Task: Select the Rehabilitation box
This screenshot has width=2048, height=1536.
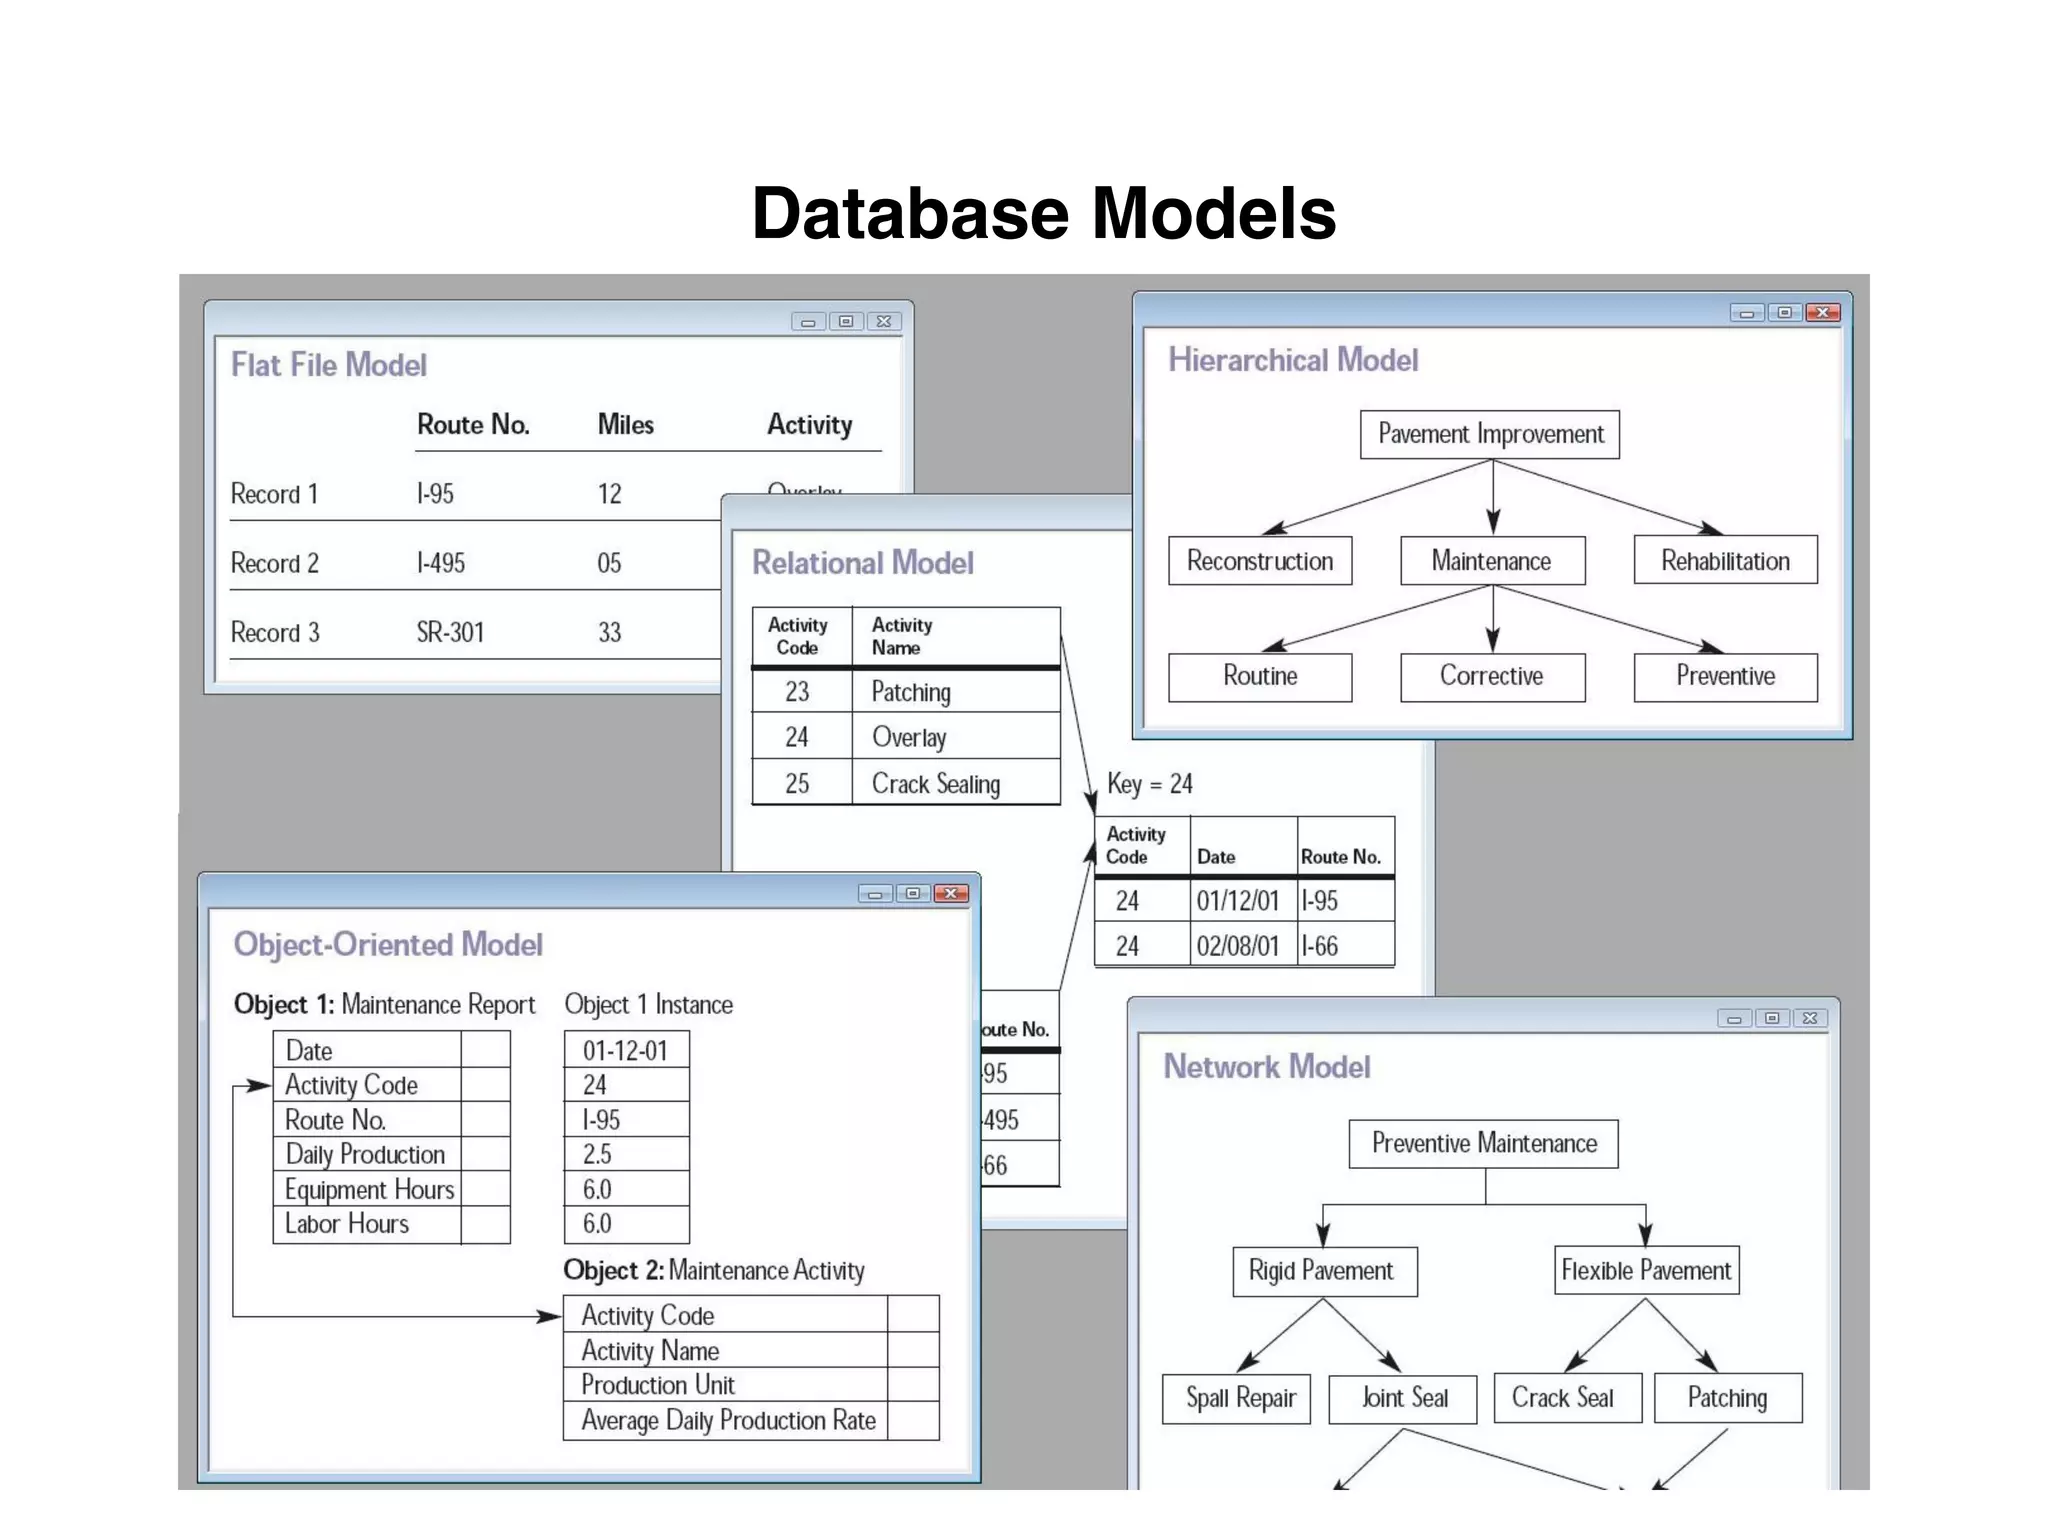Action: point(1725,561)
